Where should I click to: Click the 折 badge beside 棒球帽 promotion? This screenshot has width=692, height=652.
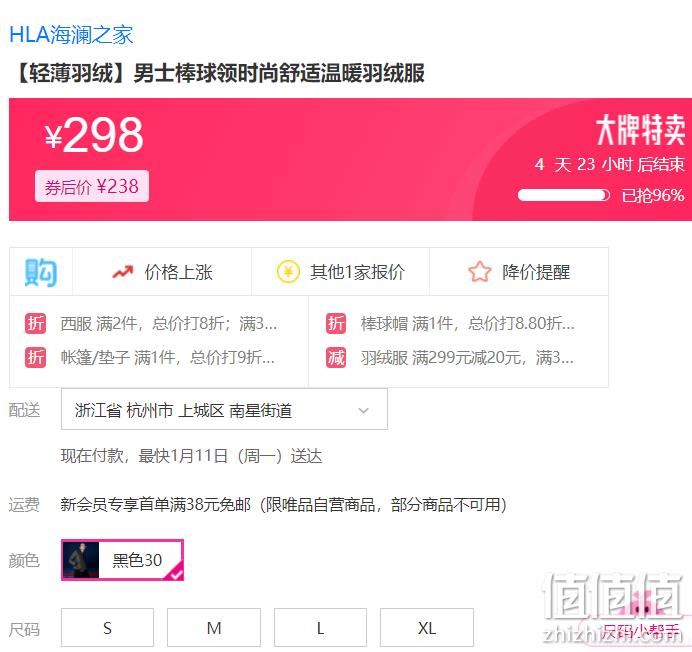click(336, 324)
